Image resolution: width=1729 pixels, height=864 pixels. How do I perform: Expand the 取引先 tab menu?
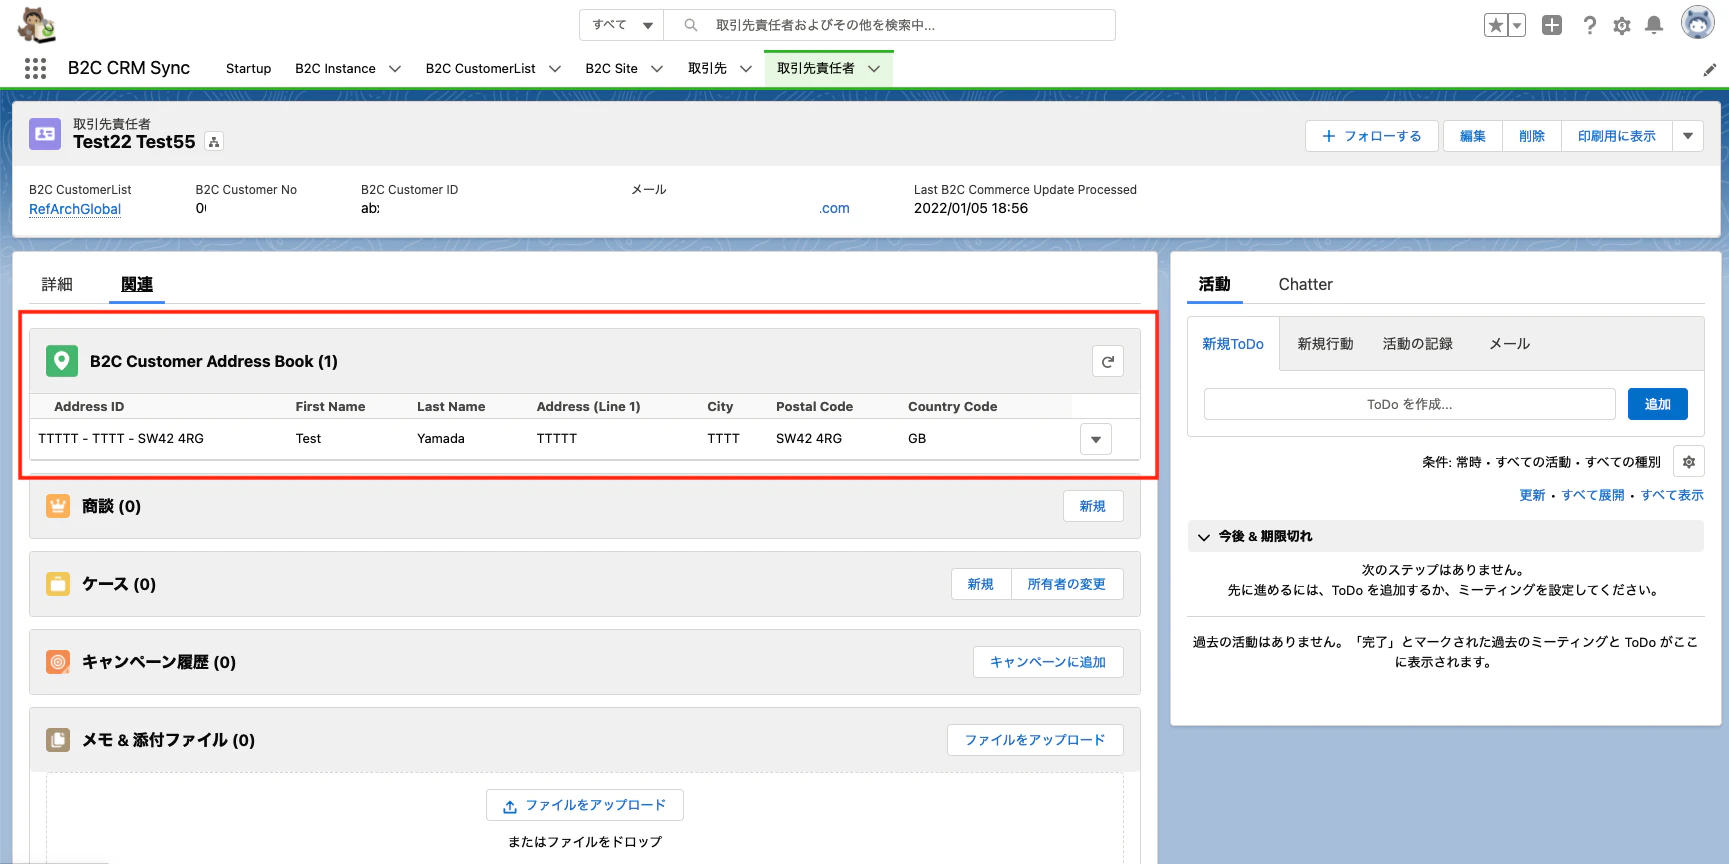(746, 69)
